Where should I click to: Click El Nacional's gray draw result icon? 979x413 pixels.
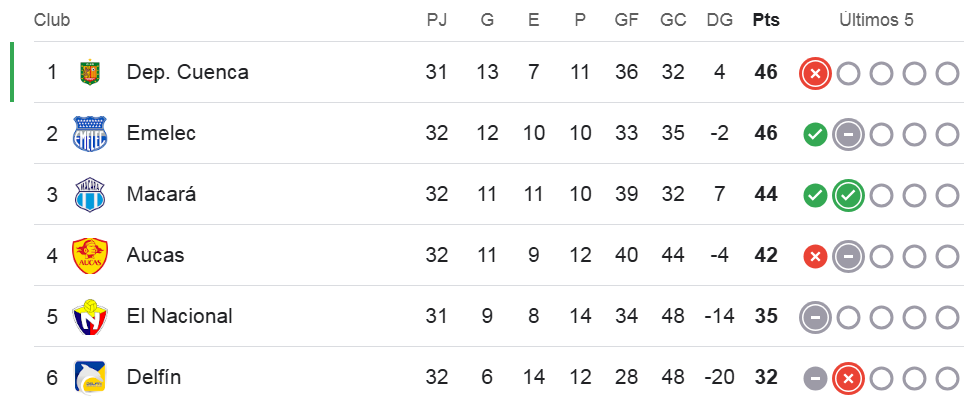point(816,317)
